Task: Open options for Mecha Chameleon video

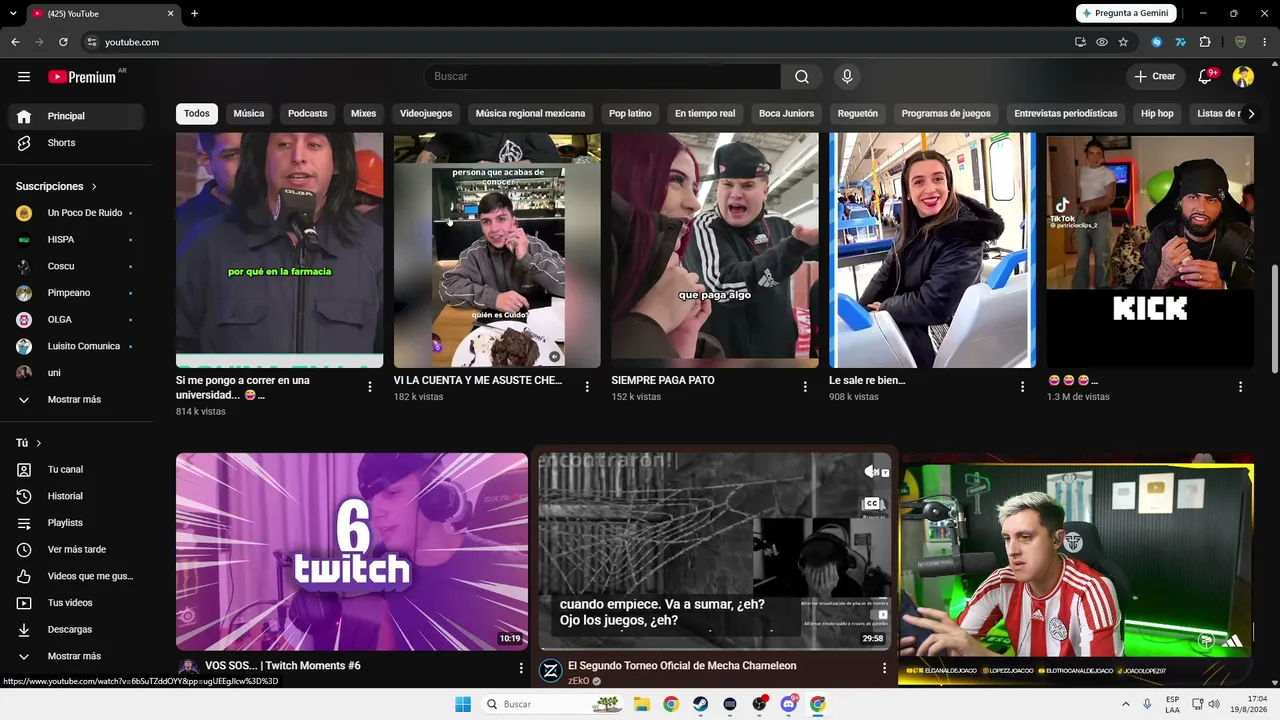Action: (884, 668)
